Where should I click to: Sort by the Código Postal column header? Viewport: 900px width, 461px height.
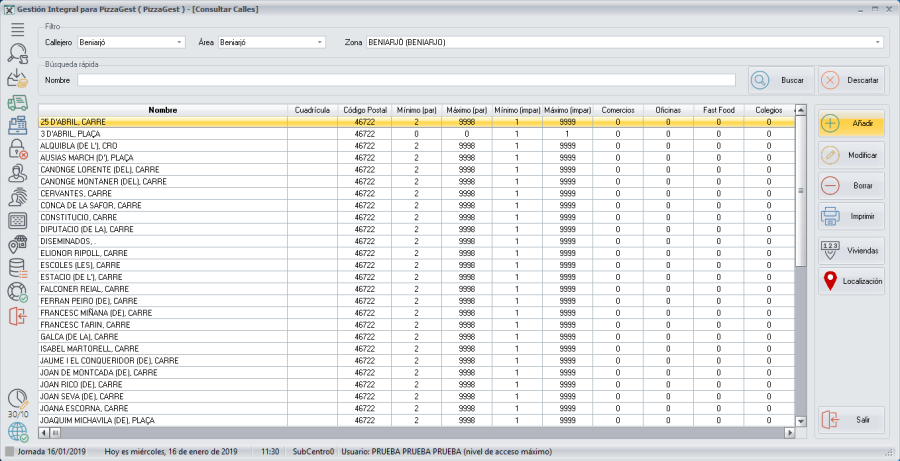(364, 109)
